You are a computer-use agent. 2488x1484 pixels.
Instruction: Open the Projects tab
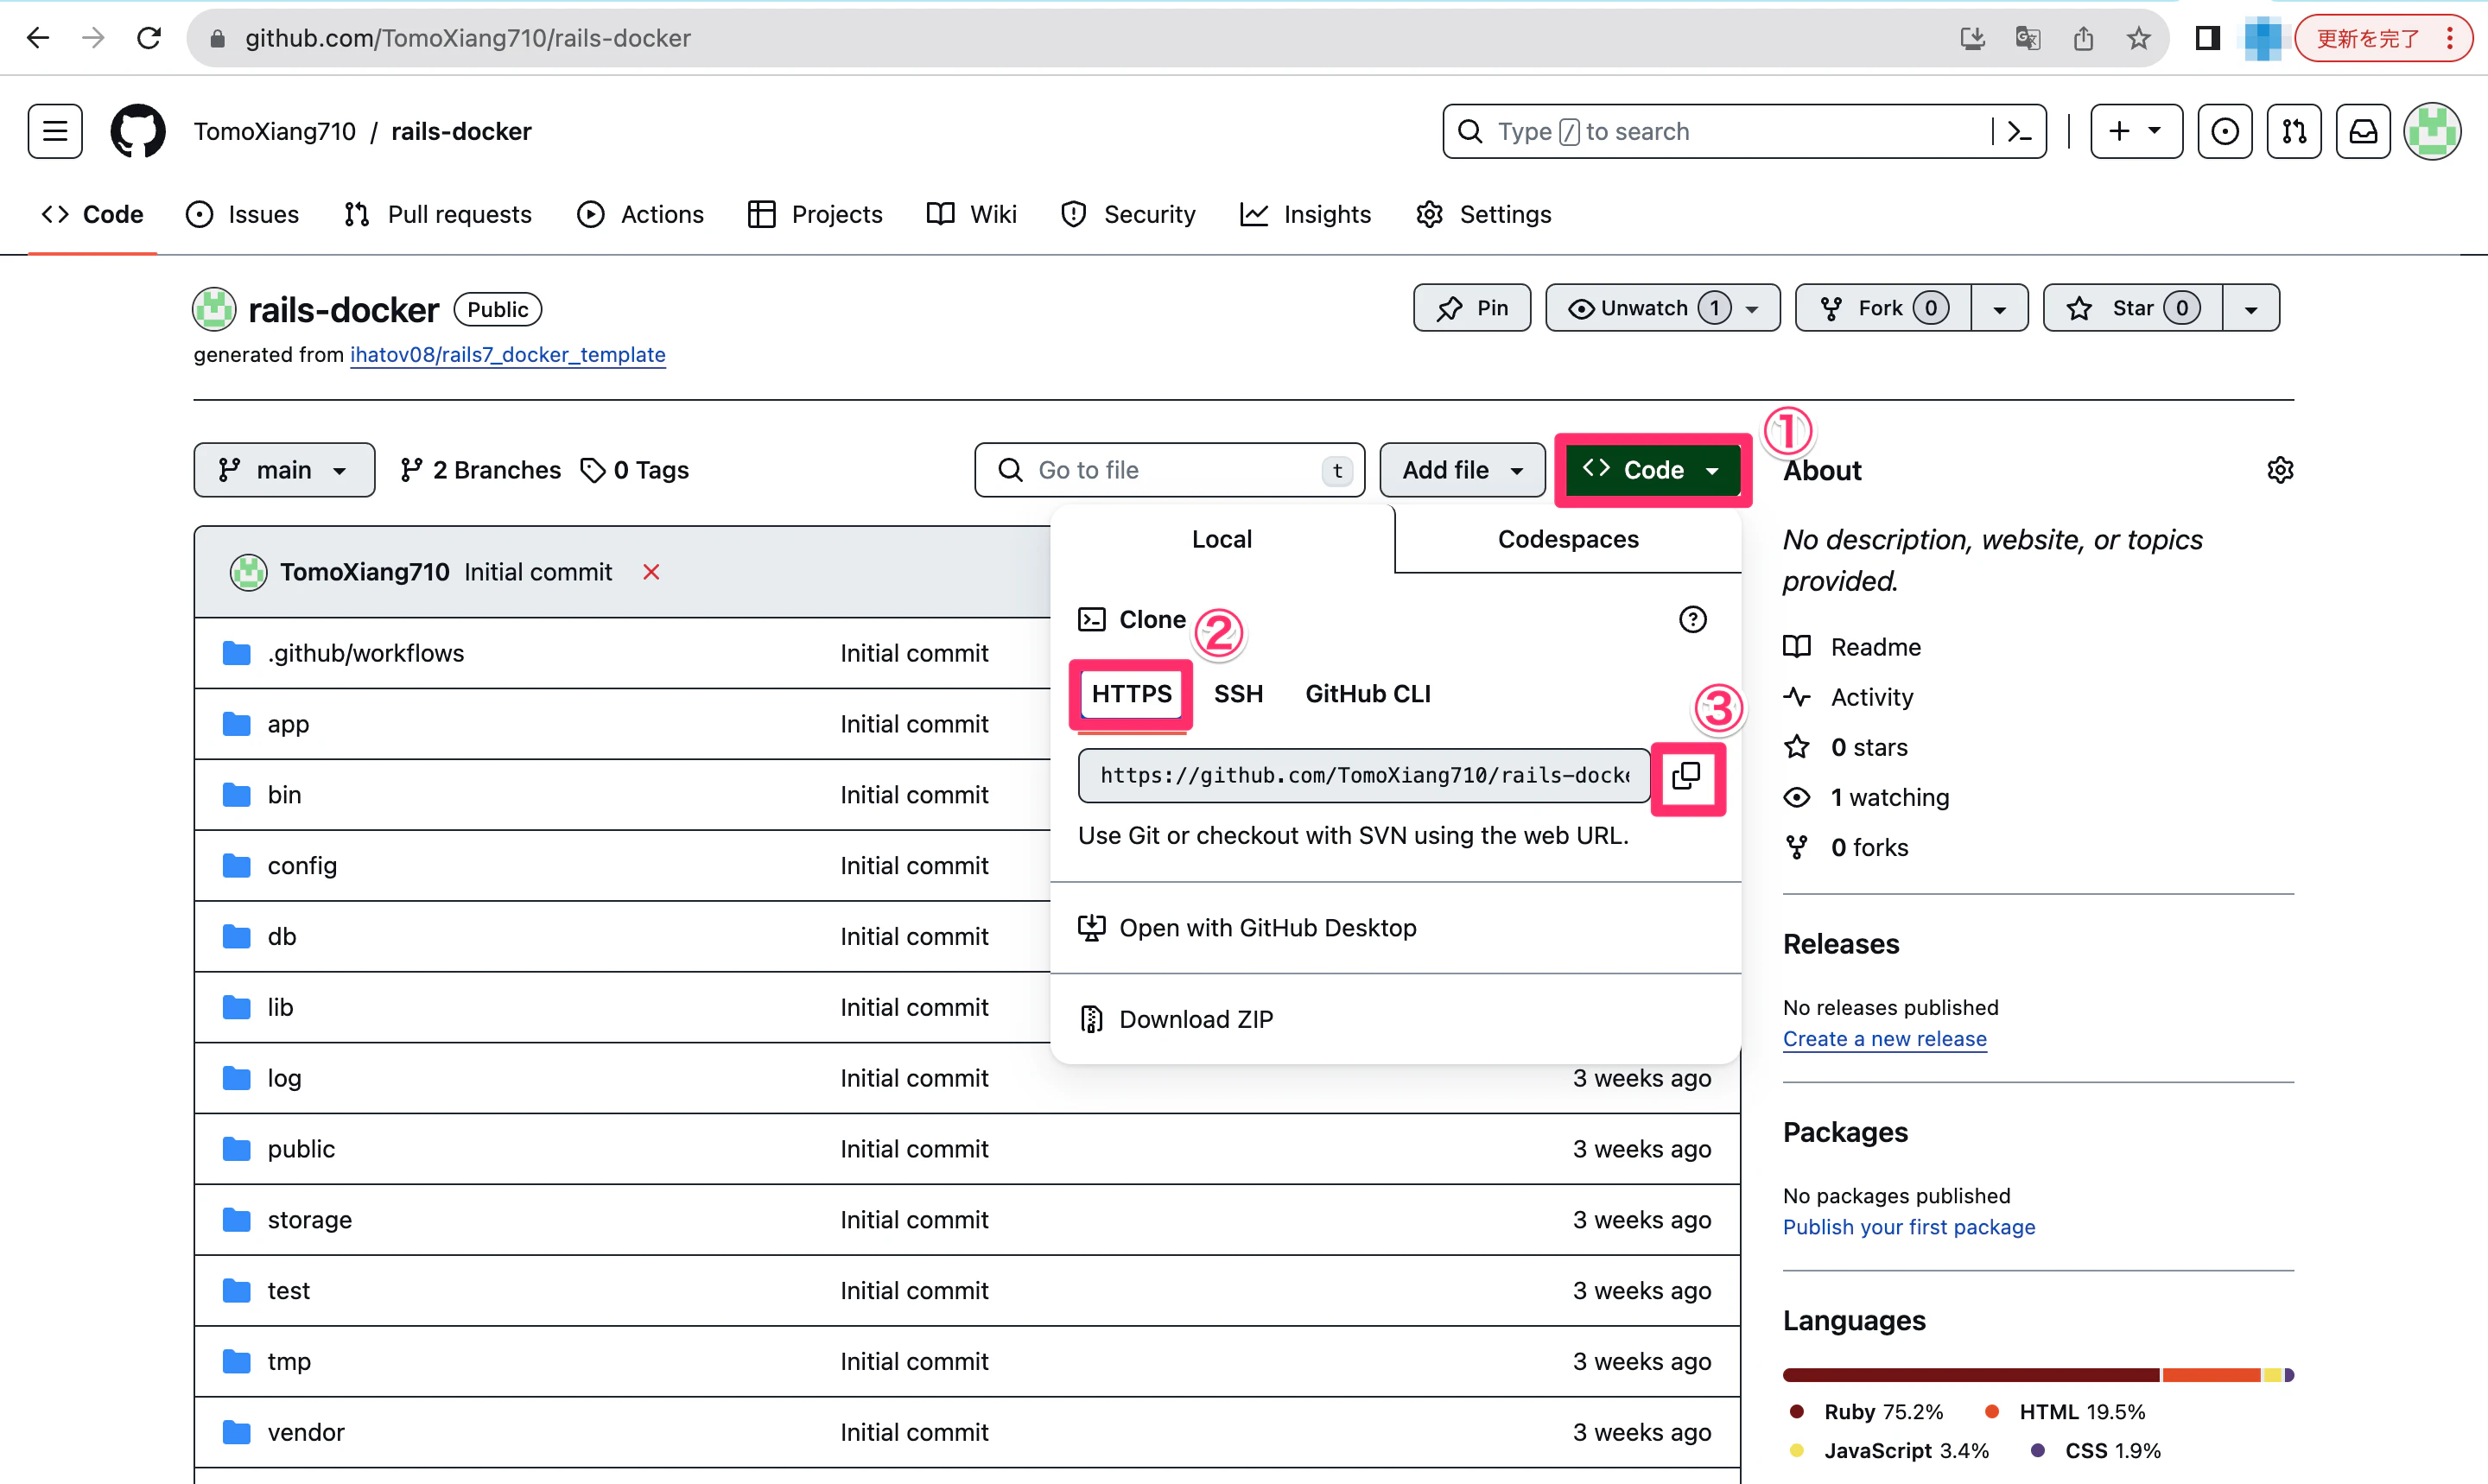click(815, 214)
